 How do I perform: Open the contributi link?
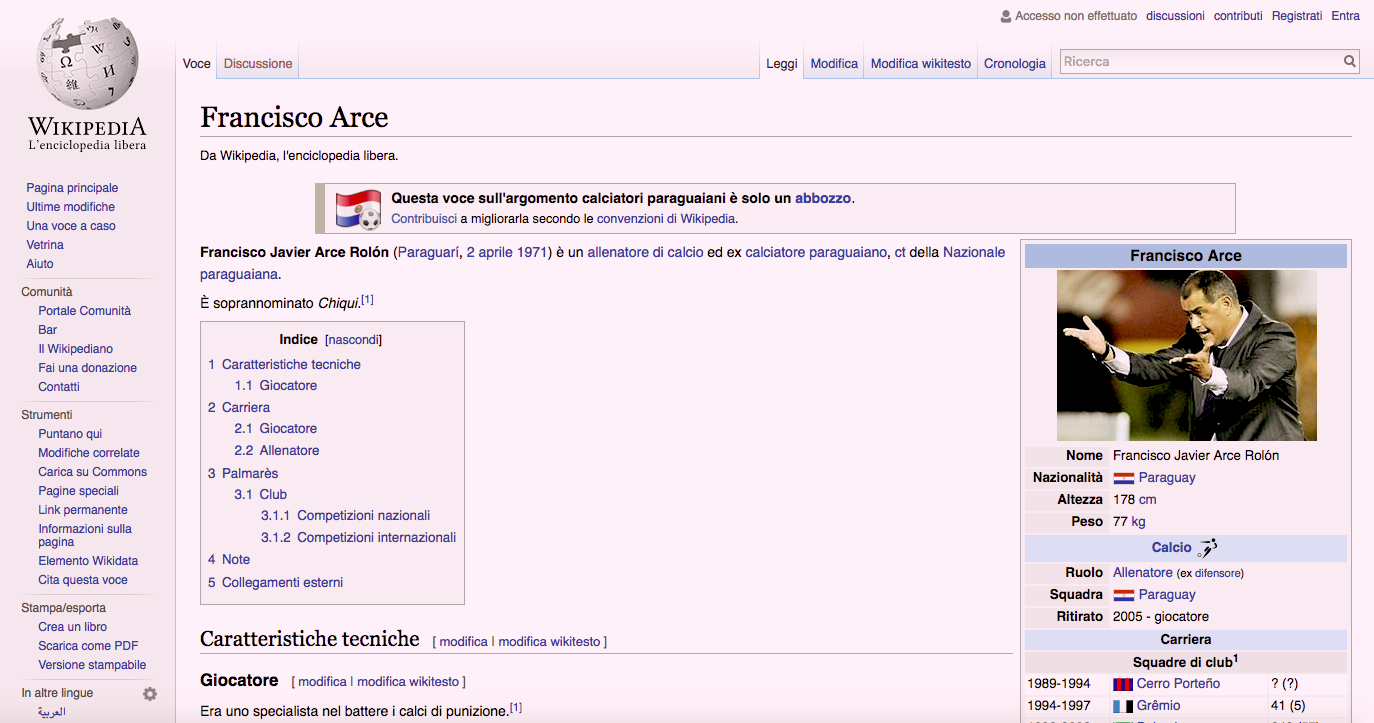pyautogui.click(x=1238, y=16)
